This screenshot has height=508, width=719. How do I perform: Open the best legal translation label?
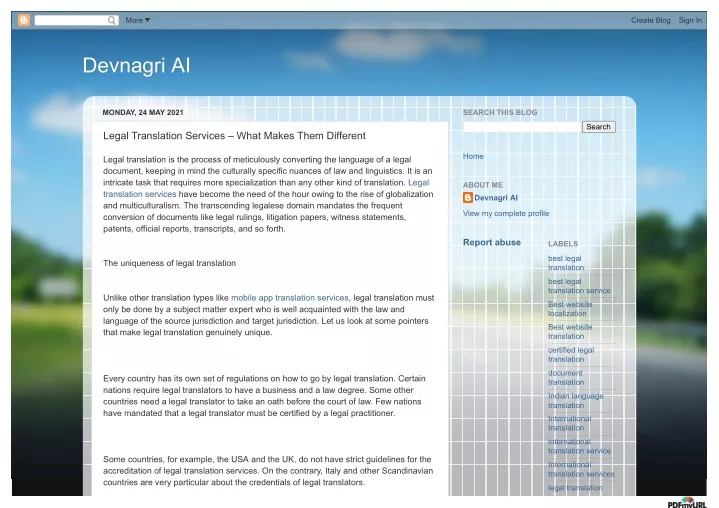(566, 263)
